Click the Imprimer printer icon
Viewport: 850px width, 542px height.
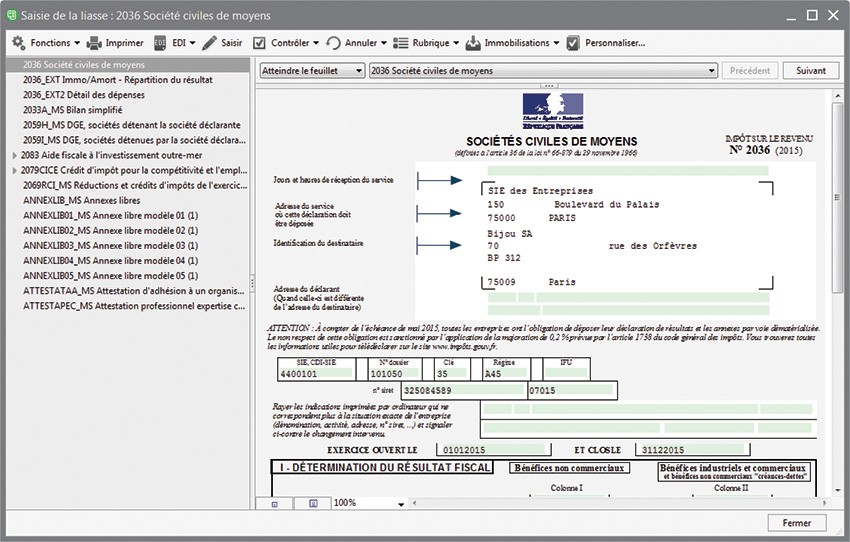pos(95,43)
